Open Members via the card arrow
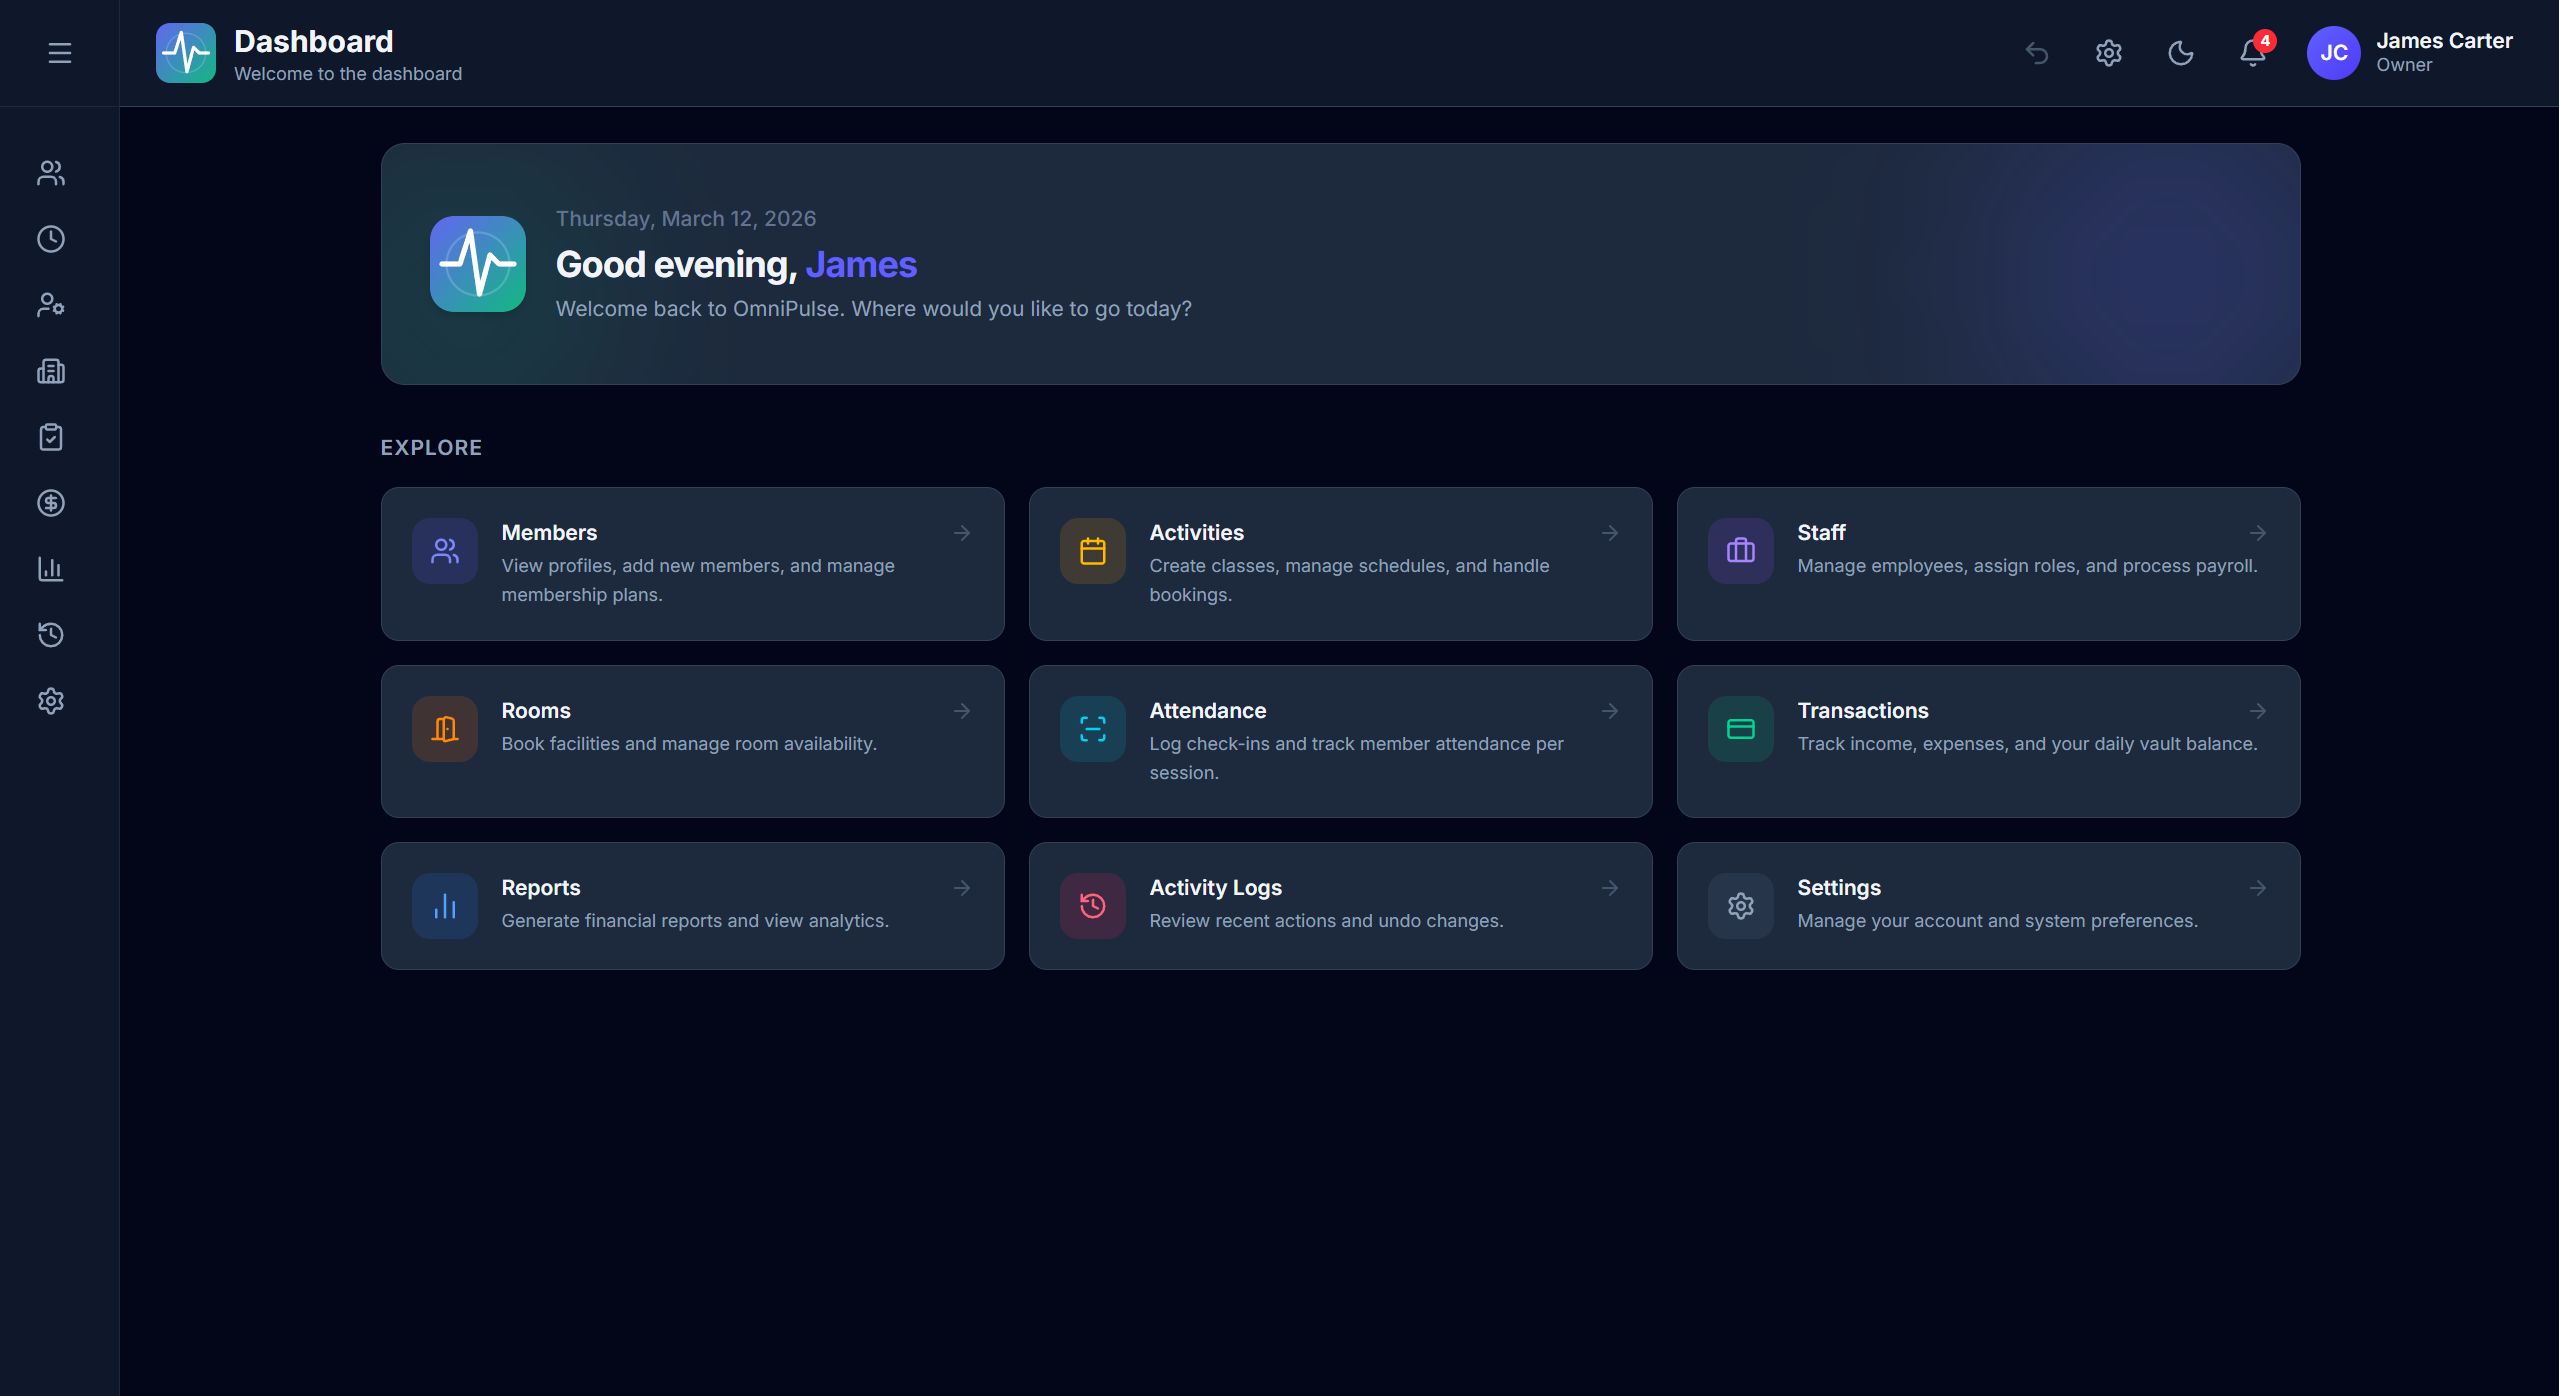The width and height of the screenshot is (2559, 1396). tap(961, 533)
